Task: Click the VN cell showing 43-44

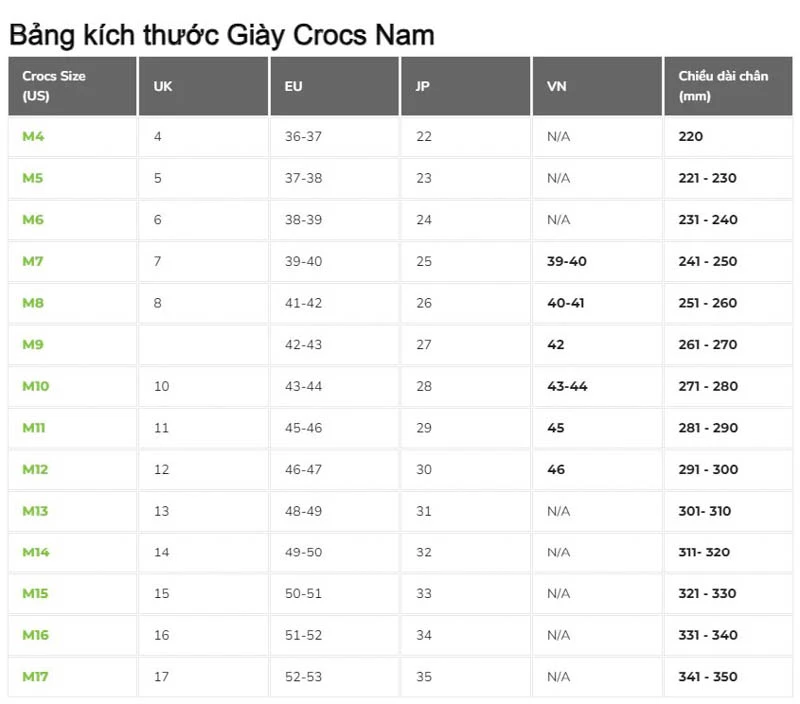Action: (x=567, y=386)
